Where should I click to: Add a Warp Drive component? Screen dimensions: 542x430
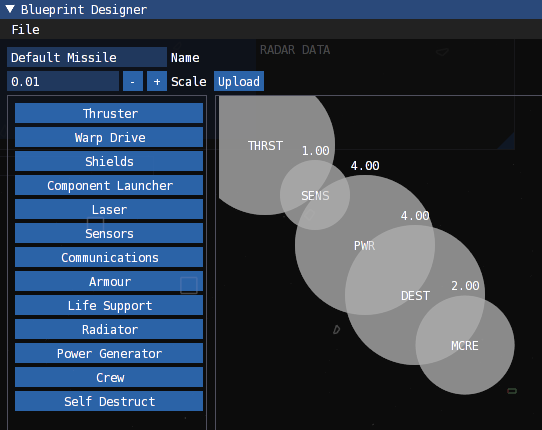tap(109, 137)
